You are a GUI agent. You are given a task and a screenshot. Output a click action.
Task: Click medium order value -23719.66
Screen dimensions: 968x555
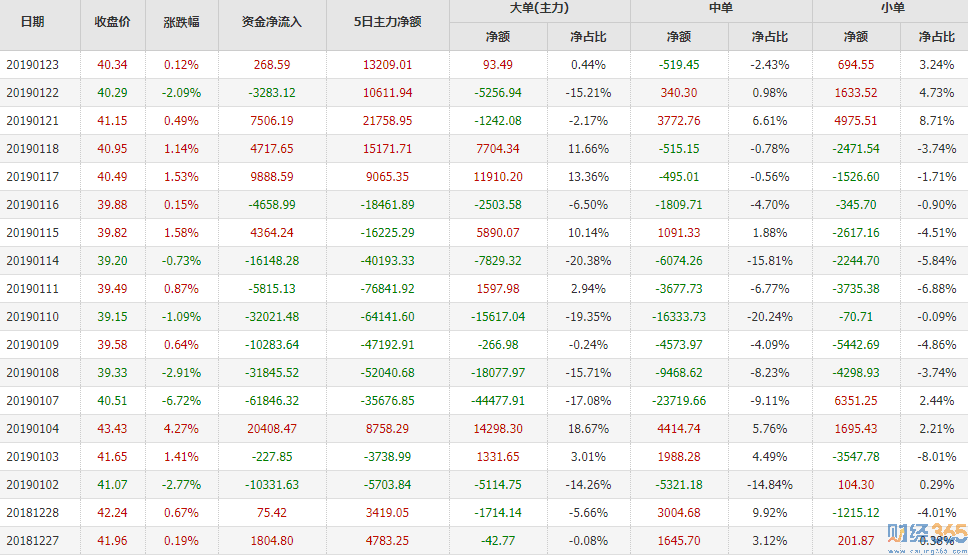click(679, 401)
